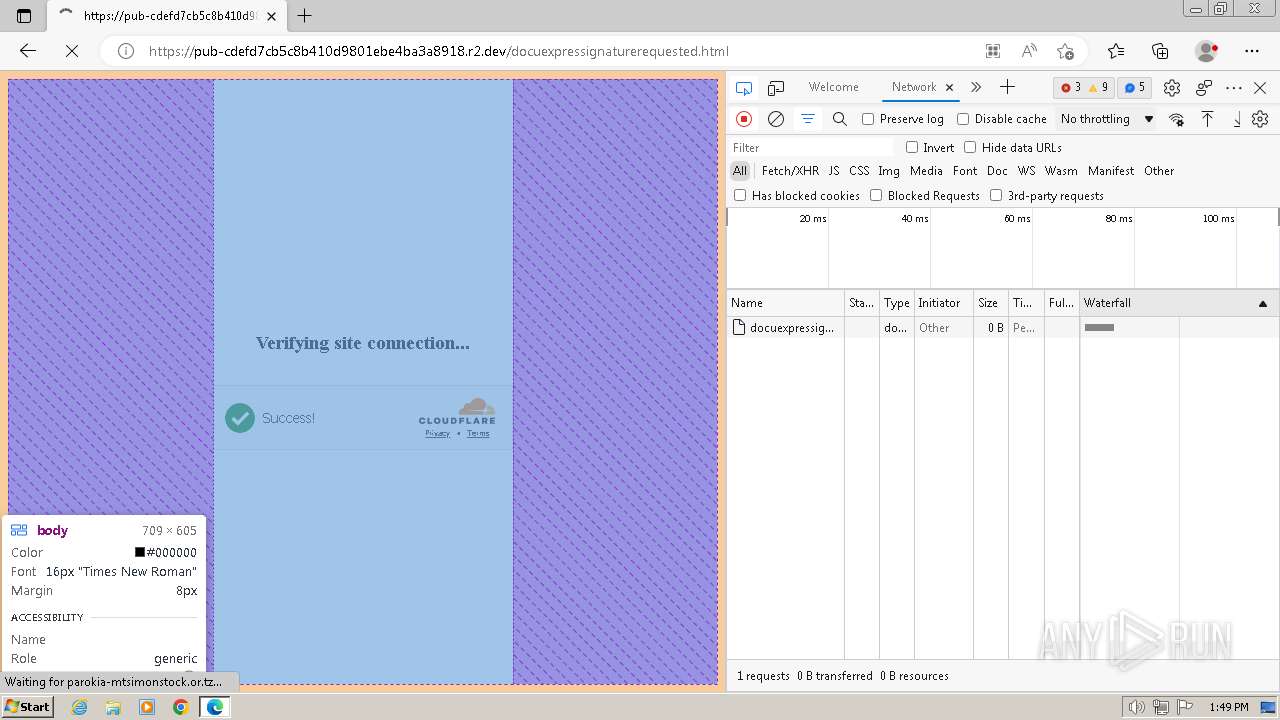The image size is (1280, 720).
Task: Enable the Disable cache checkbox
Action: coord(963,119)
